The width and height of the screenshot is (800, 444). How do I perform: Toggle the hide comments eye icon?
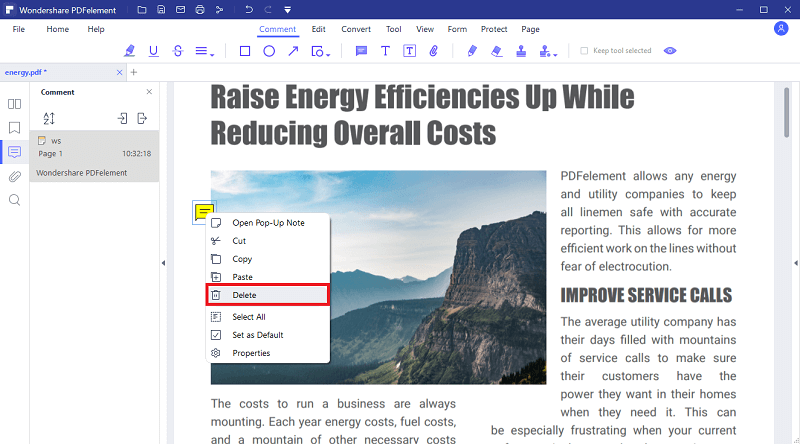(670, 51)
